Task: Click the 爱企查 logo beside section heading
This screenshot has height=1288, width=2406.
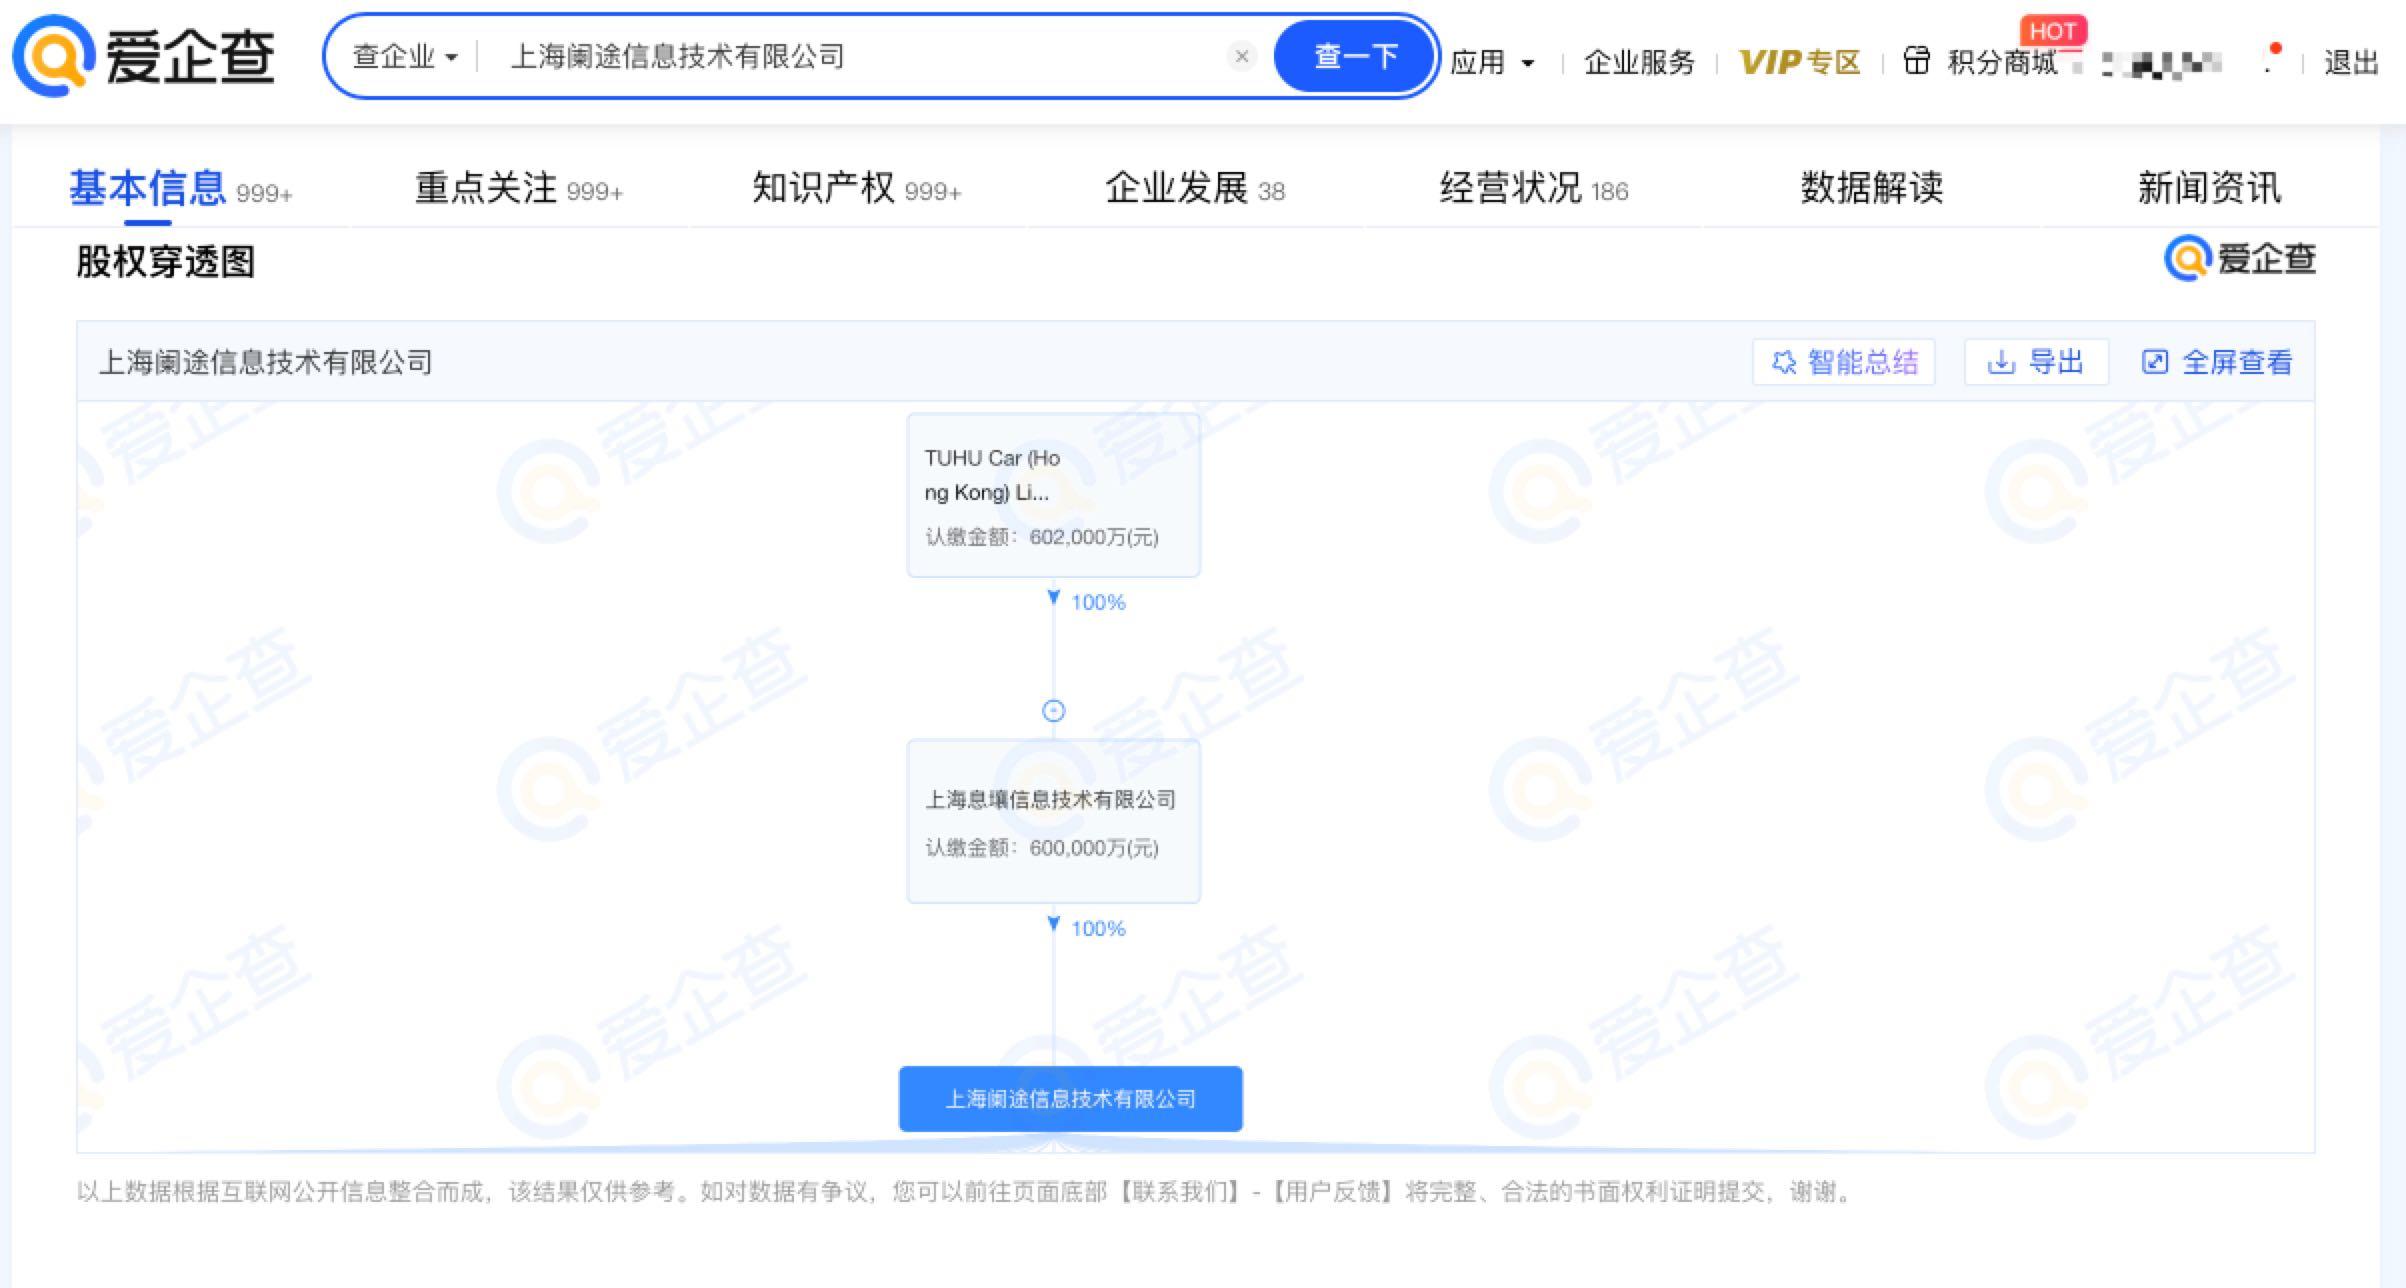Action: point(2240,259)
